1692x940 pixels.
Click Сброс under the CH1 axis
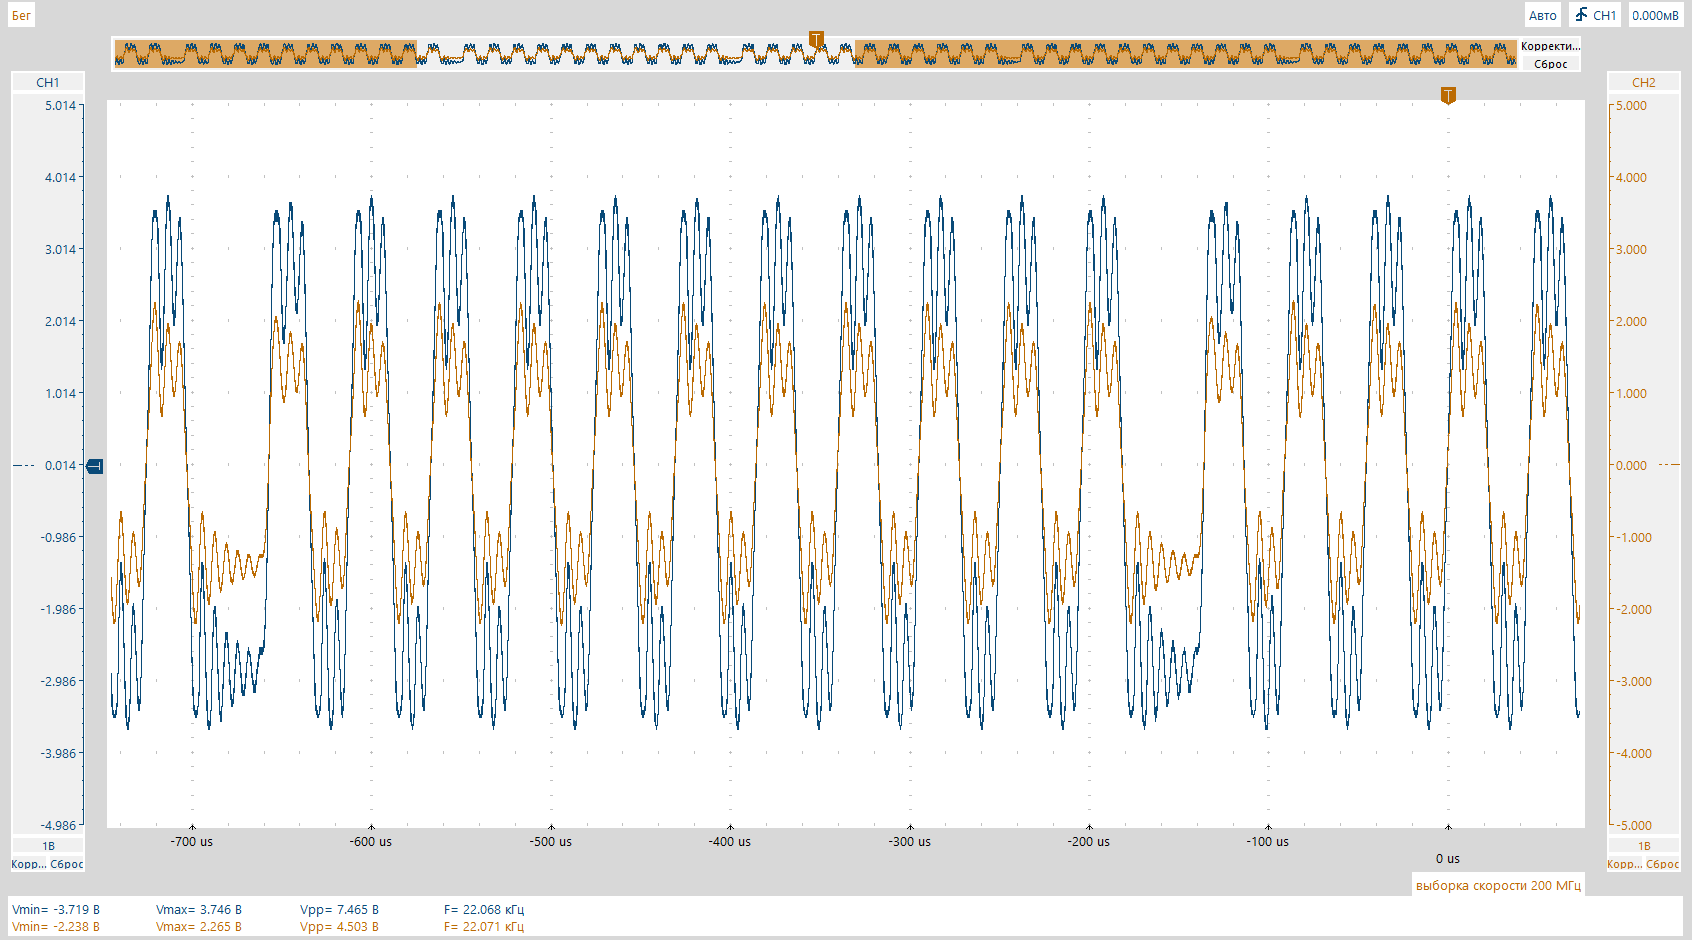tap(67, 864)
